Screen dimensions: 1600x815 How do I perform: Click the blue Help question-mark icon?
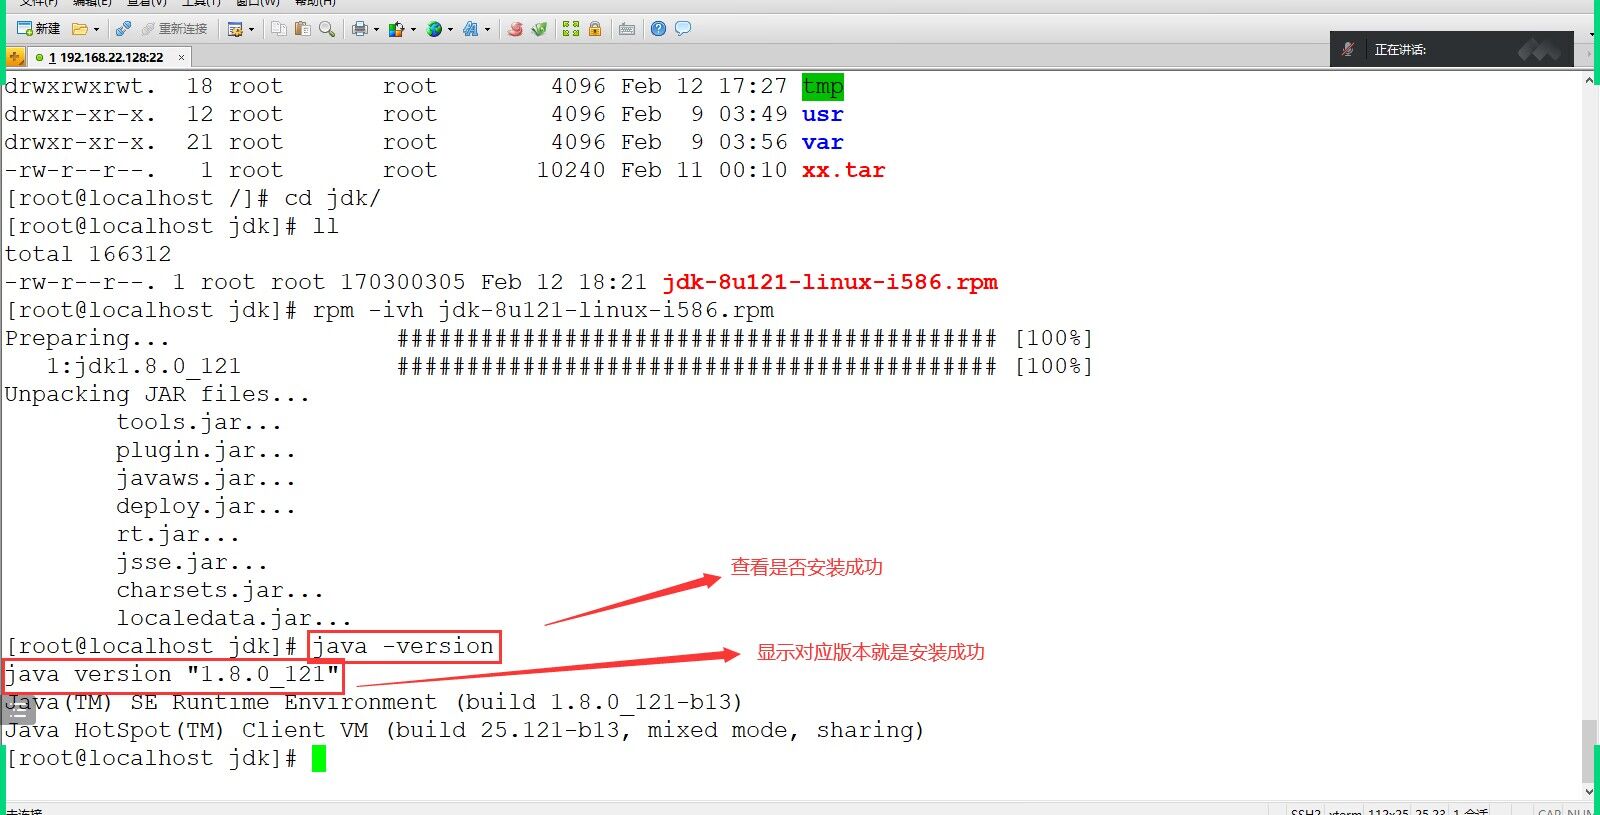658,29
